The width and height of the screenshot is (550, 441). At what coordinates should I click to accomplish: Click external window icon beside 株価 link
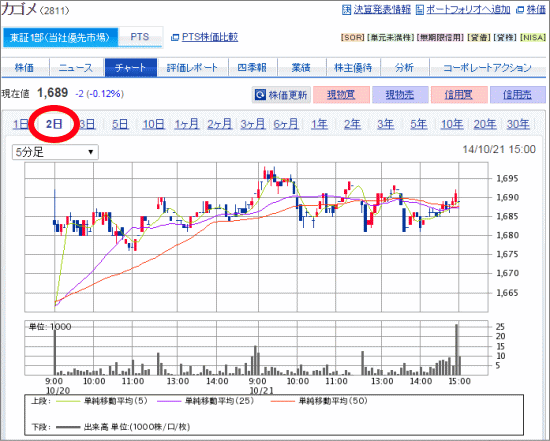click(x=520, y=10)
